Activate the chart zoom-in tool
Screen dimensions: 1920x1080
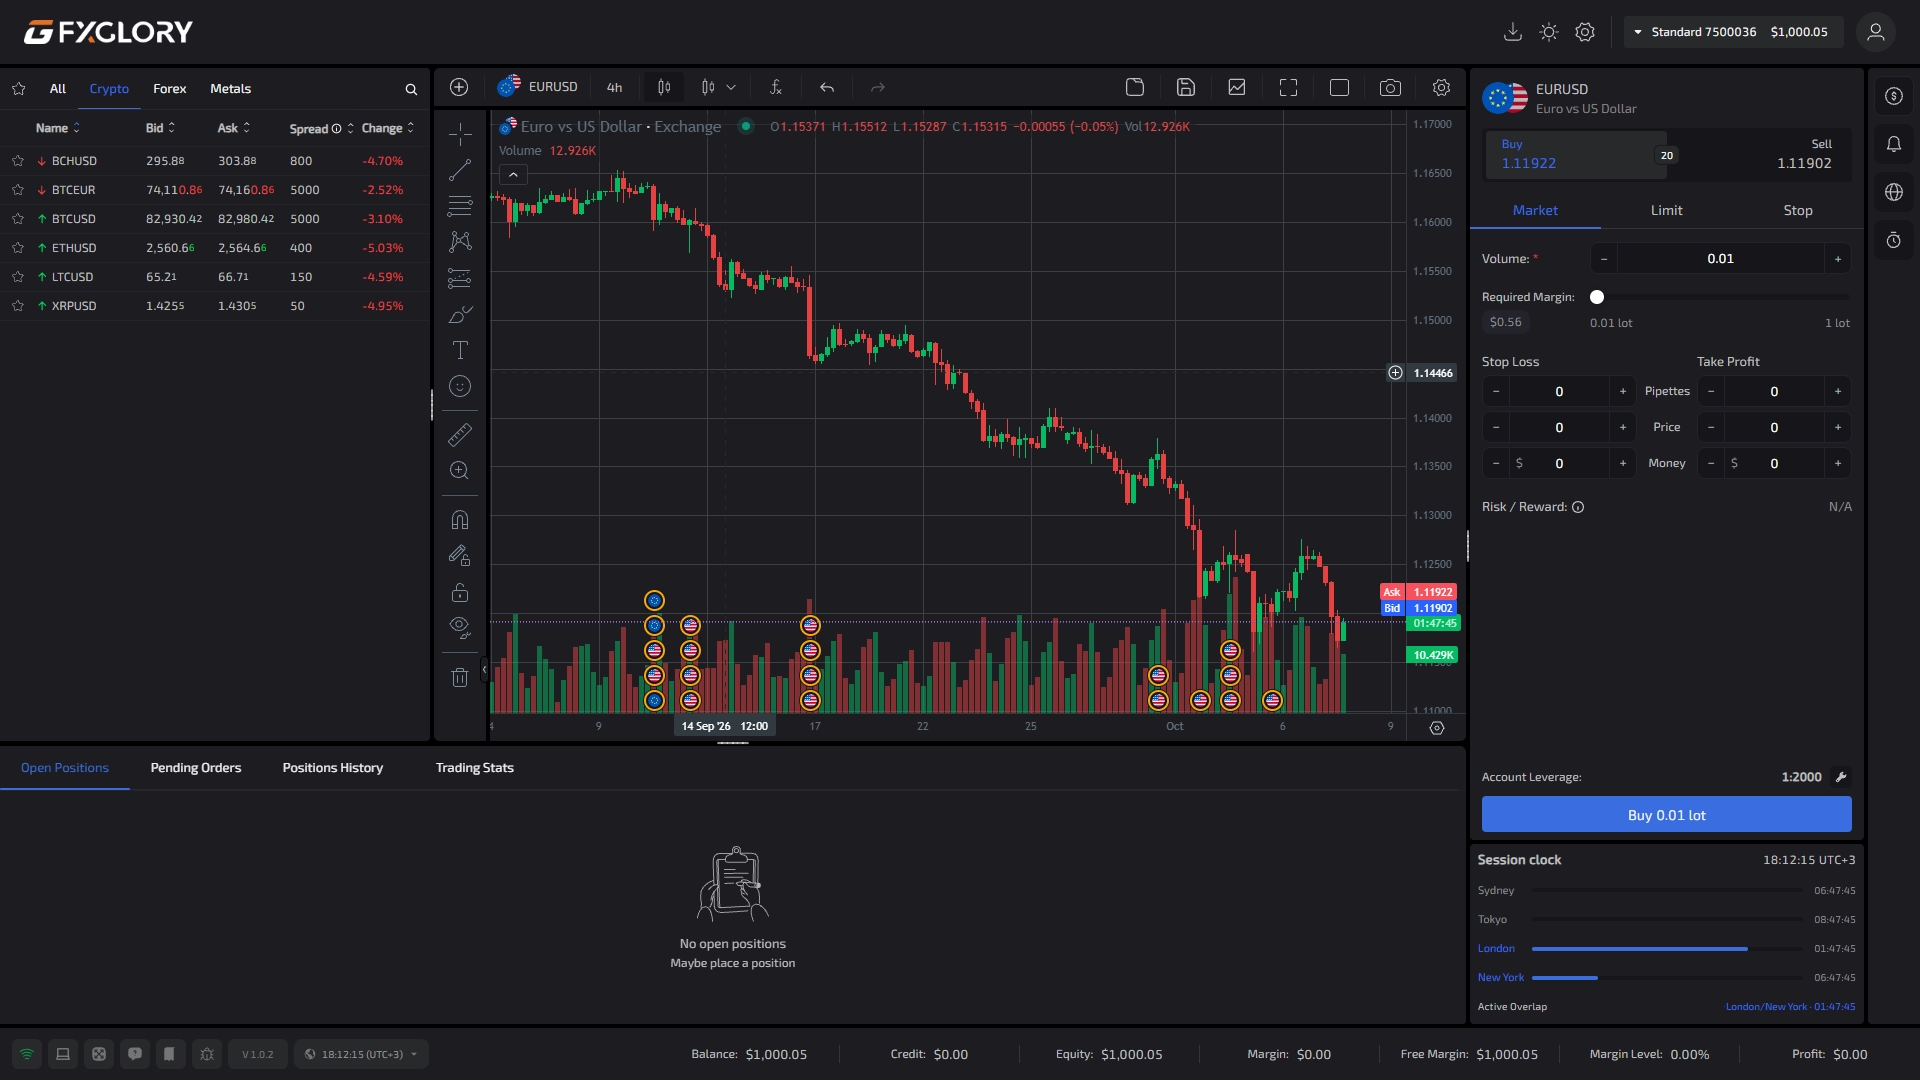tap(460, 470)
